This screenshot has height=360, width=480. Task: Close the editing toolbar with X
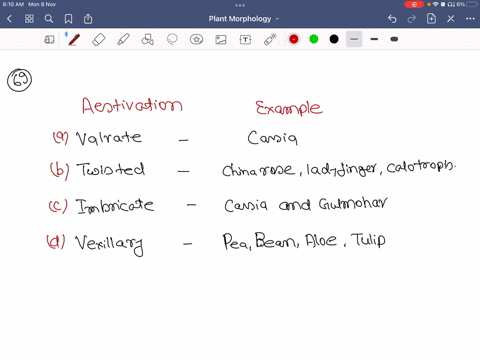point(451,19)
